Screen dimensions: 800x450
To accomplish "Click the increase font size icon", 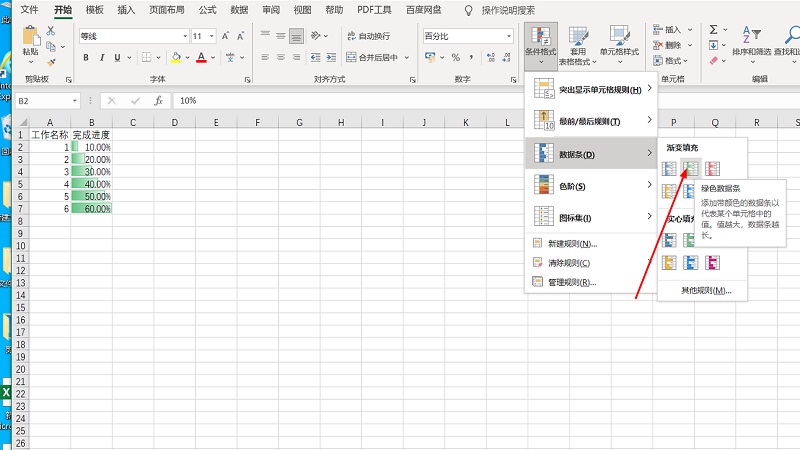I will tap(227, 36).
